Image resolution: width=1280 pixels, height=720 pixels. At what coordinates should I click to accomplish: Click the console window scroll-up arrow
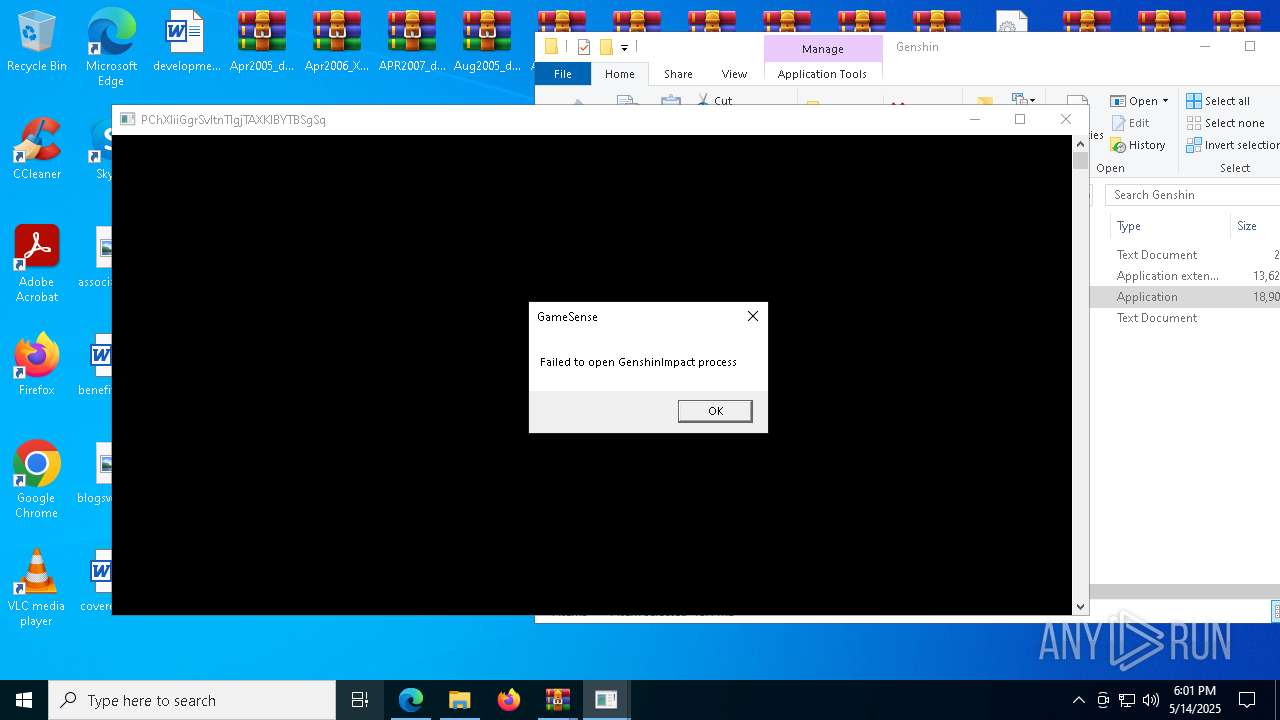1080,143
